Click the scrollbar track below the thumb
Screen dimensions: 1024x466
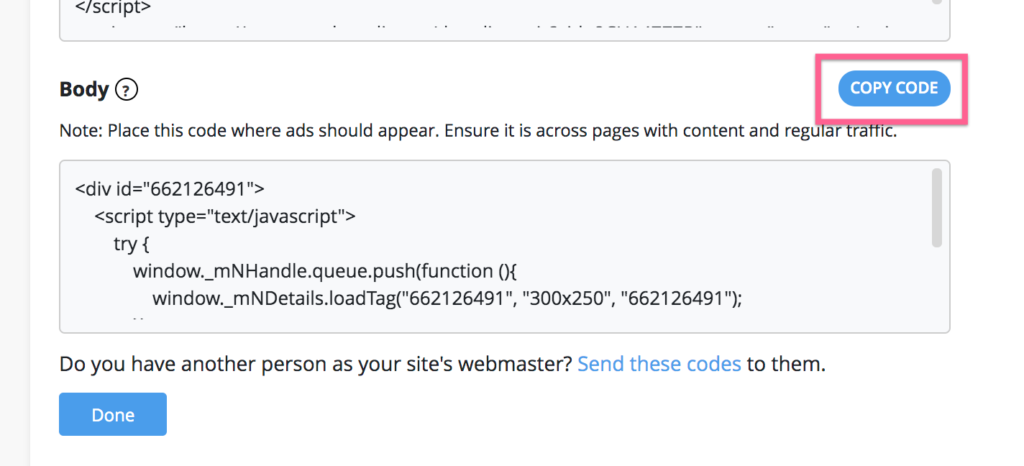[936, 287]
